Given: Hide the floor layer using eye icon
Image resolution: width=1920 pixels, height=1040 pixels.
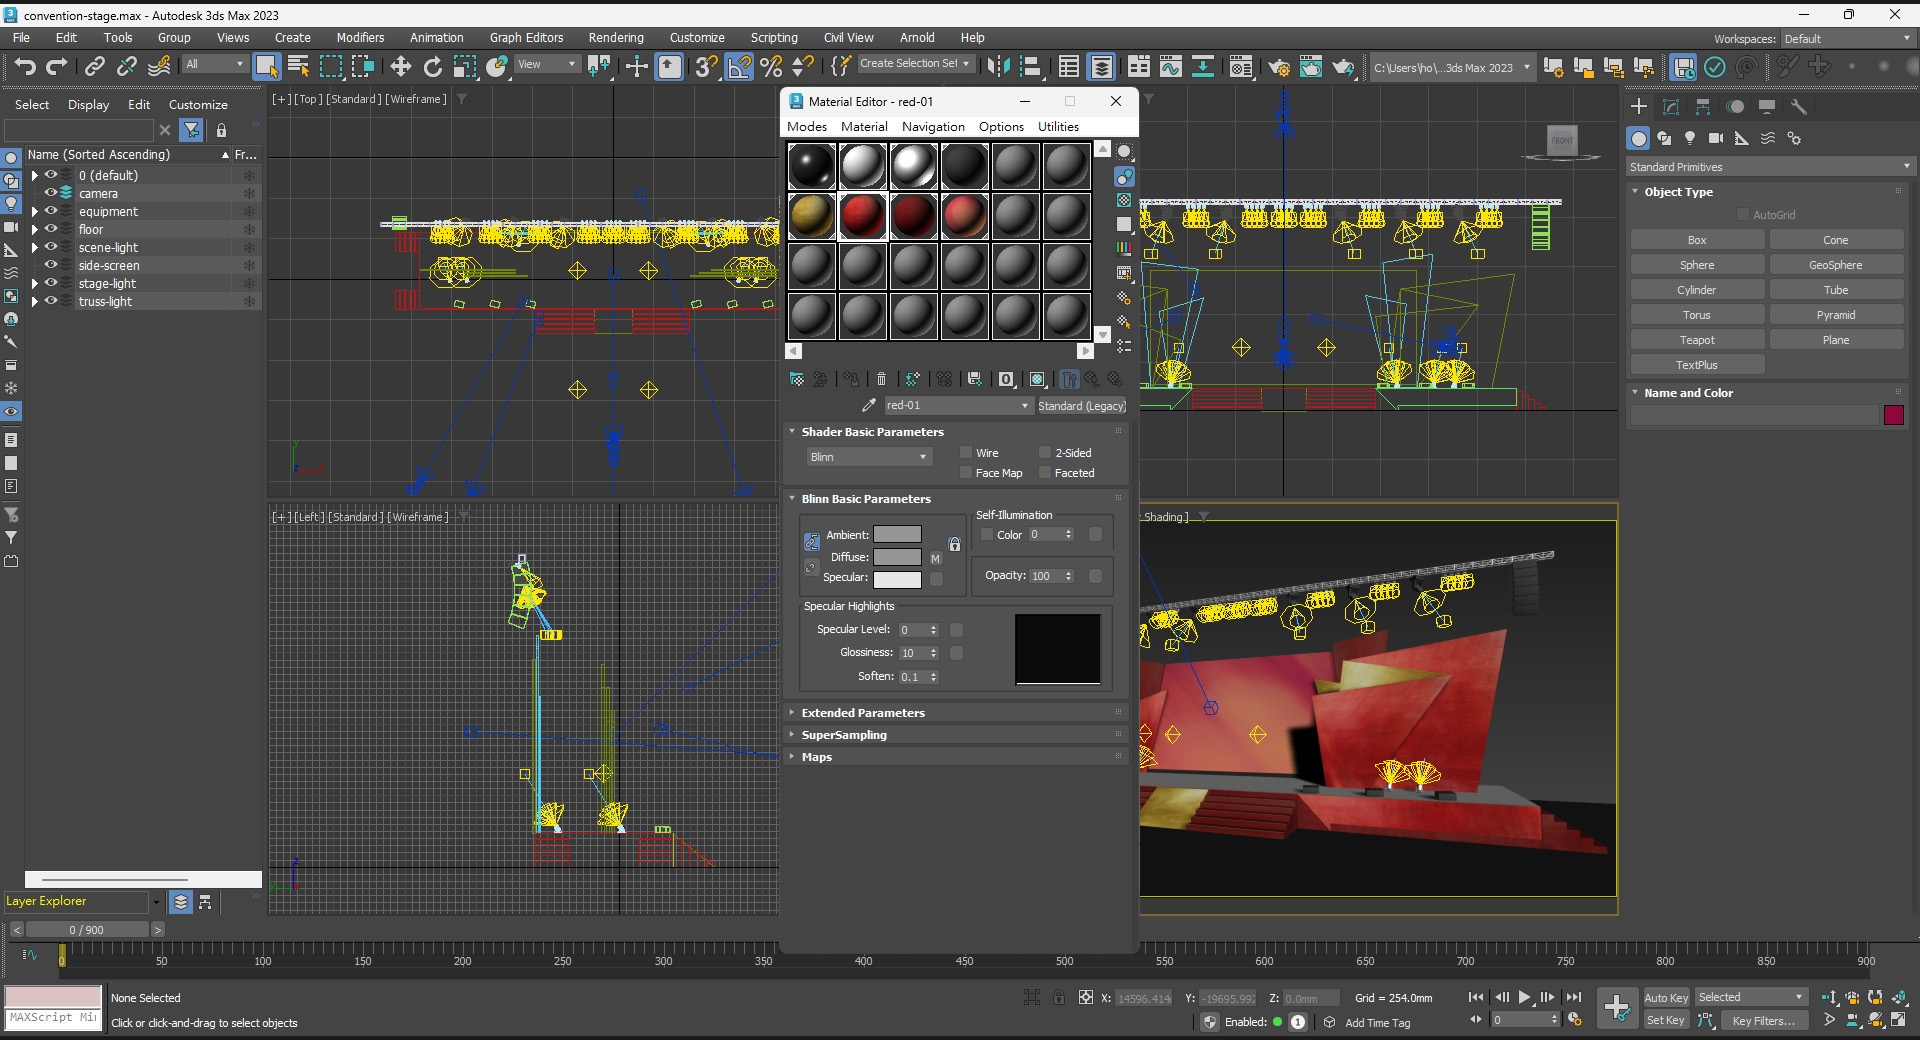Looking at the screenshot, I should coord(51,229).
